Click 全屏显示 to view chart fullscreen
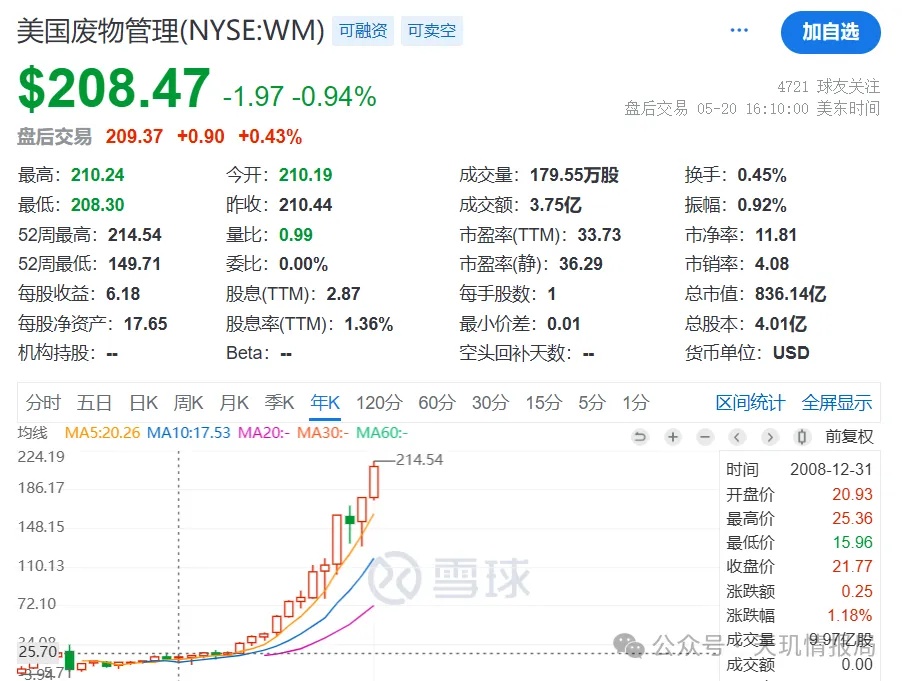905x681 pixels. click(x=836, y=402)
